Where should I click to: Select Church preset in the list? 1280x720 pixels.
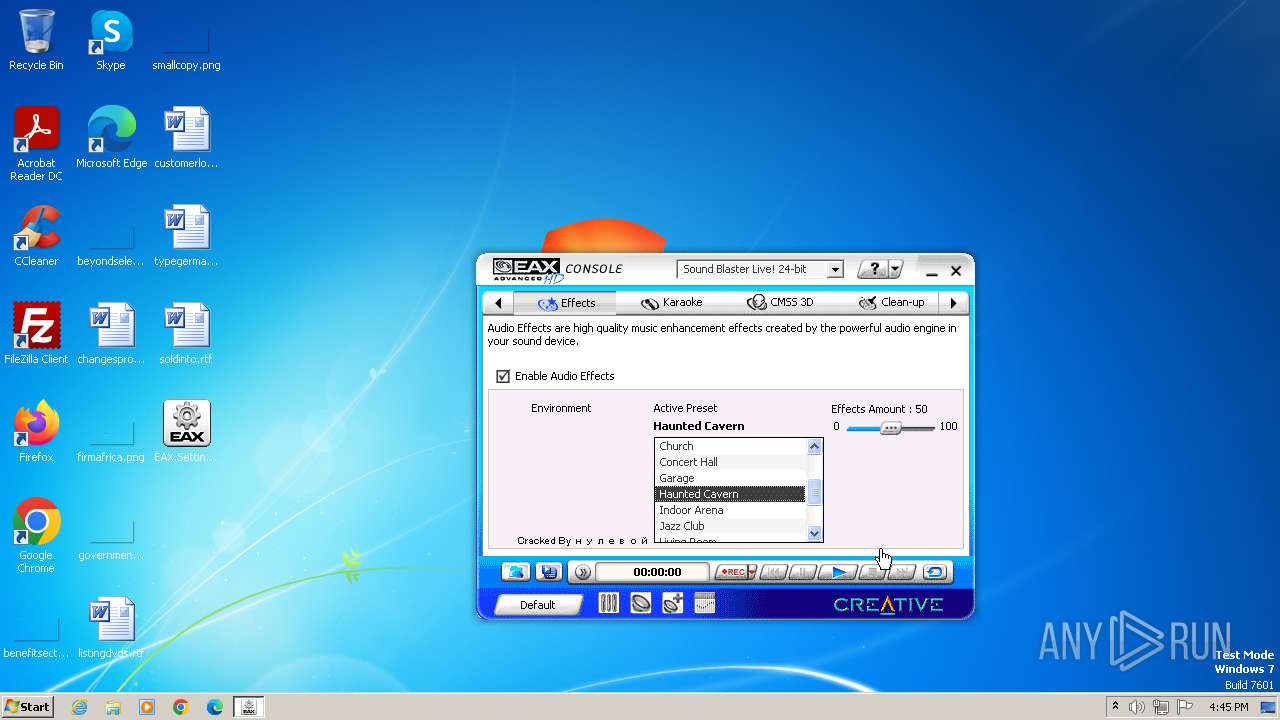click(x=730, y=446)
